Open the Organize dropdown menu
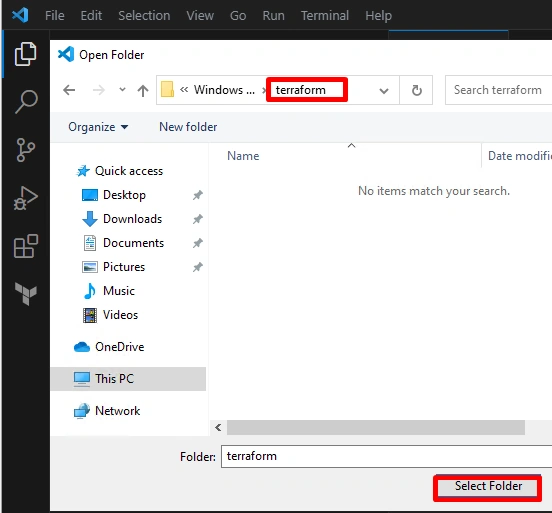This screenshot has width=552, height=513. (98, 127)
